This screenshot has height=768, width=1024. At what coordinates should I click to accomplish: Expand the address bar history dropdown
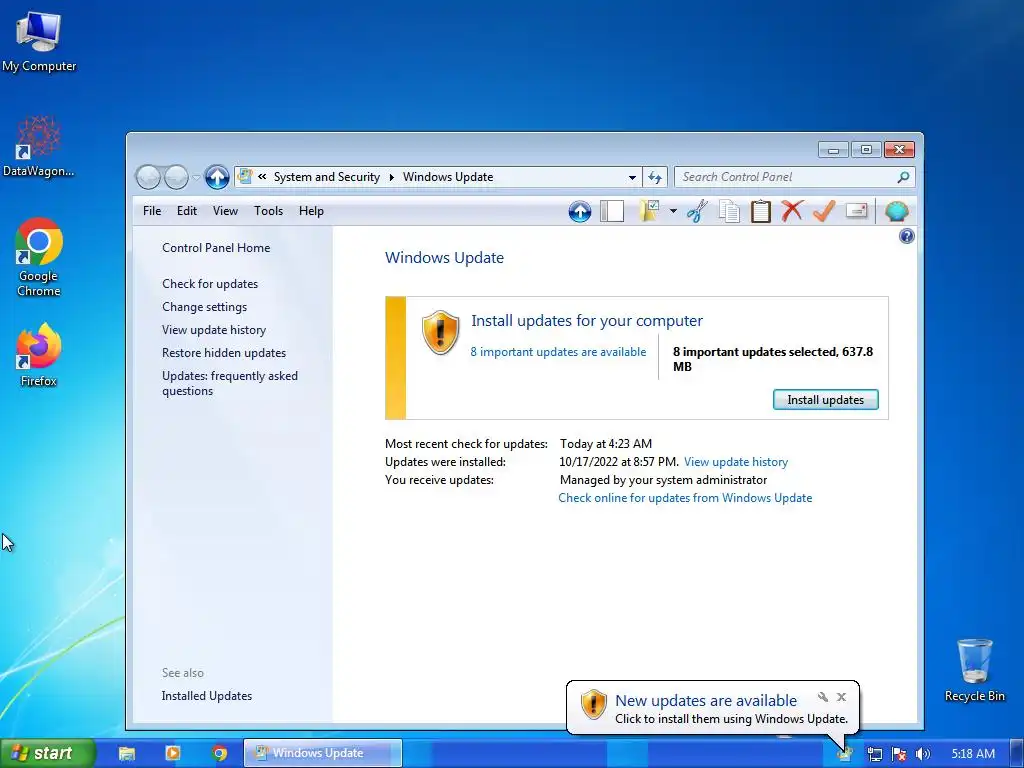[632, 177]
